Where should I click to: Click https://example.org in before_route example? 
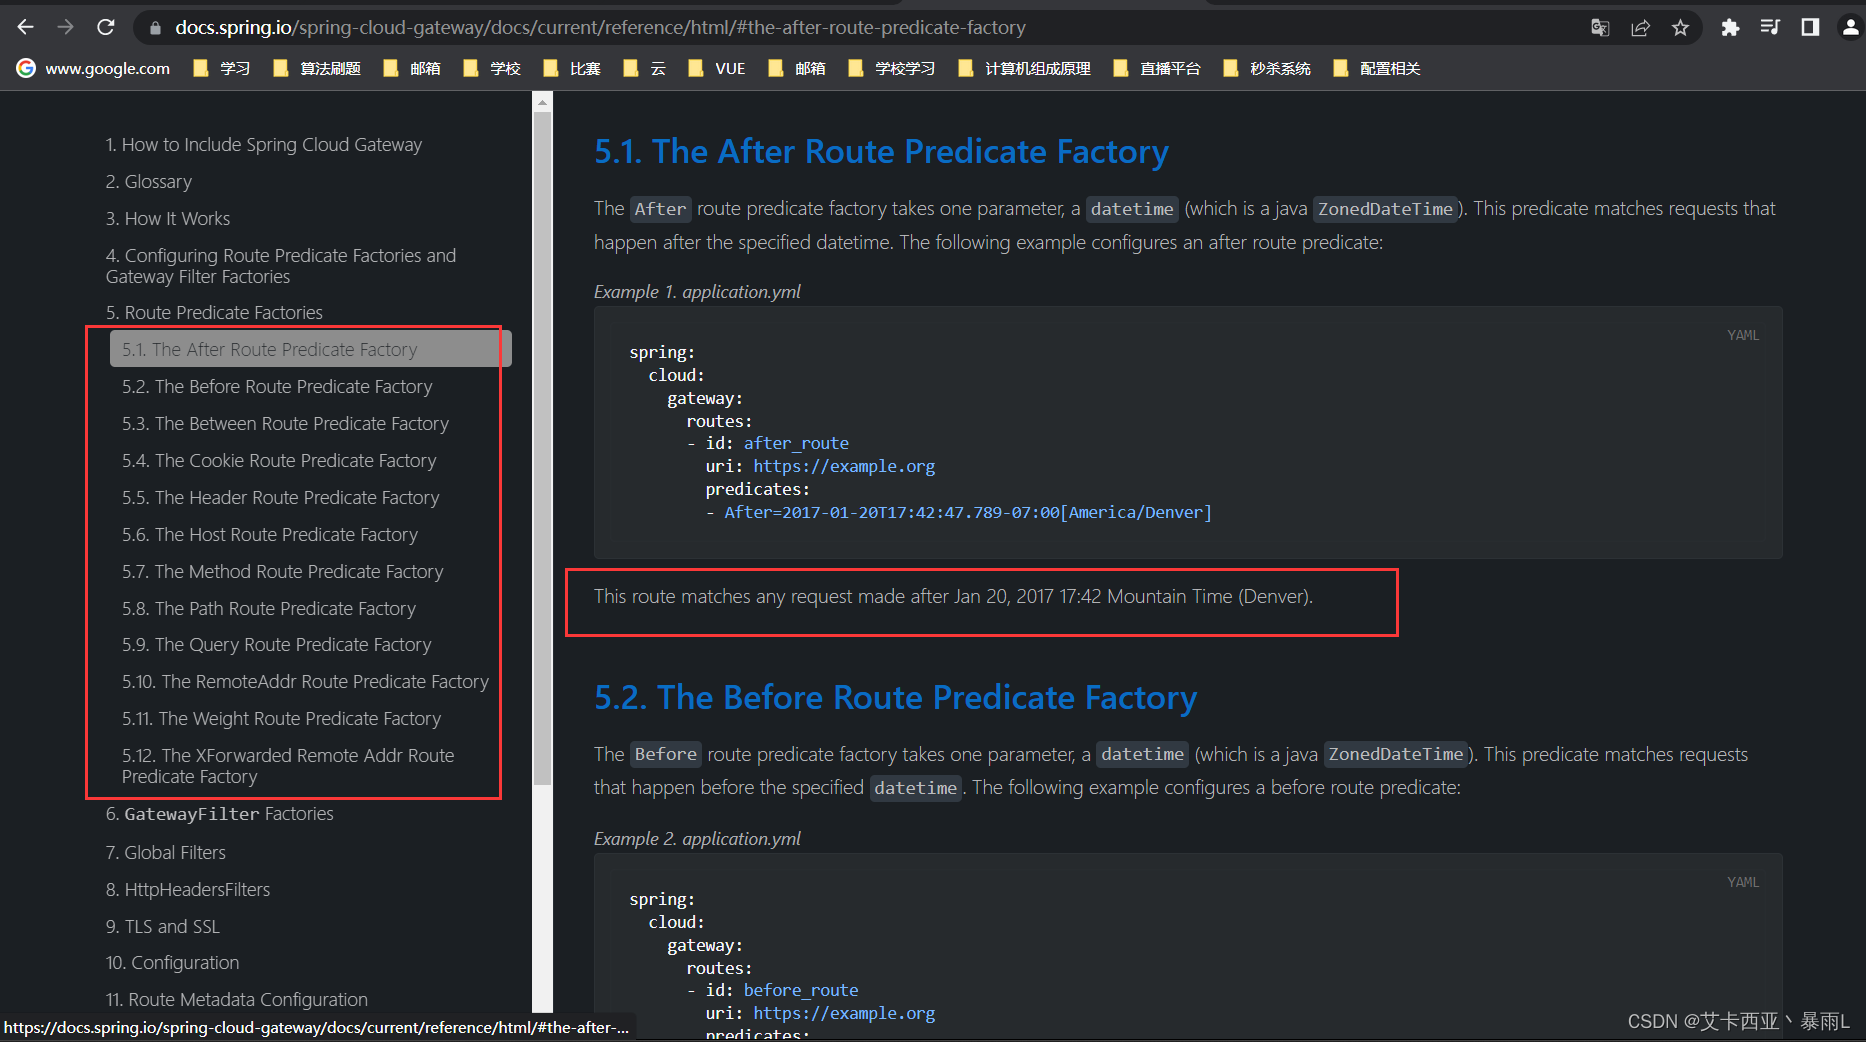click(x=844, y=1013)
